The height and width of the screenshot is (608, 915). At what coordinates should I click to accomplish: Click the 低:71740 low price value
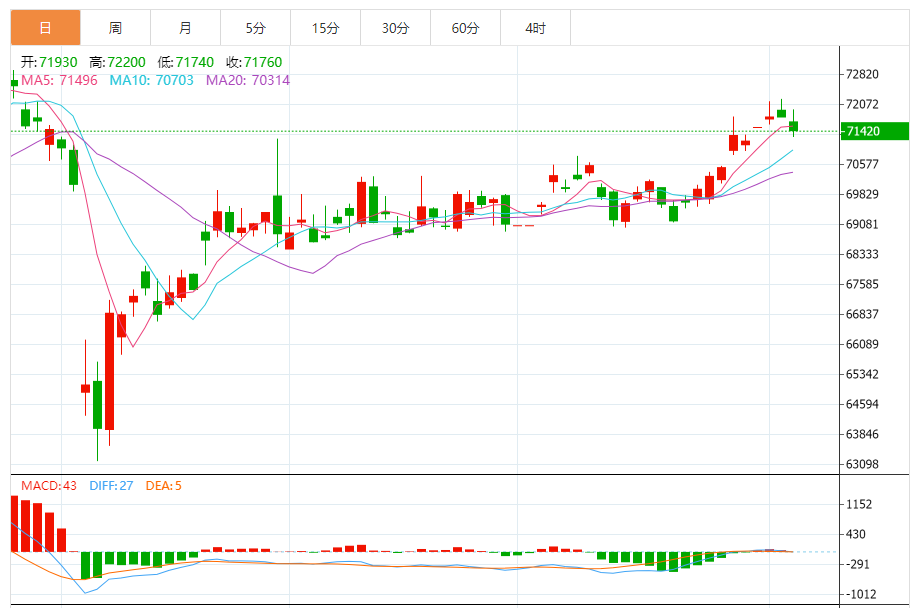(x=186, y=62)
